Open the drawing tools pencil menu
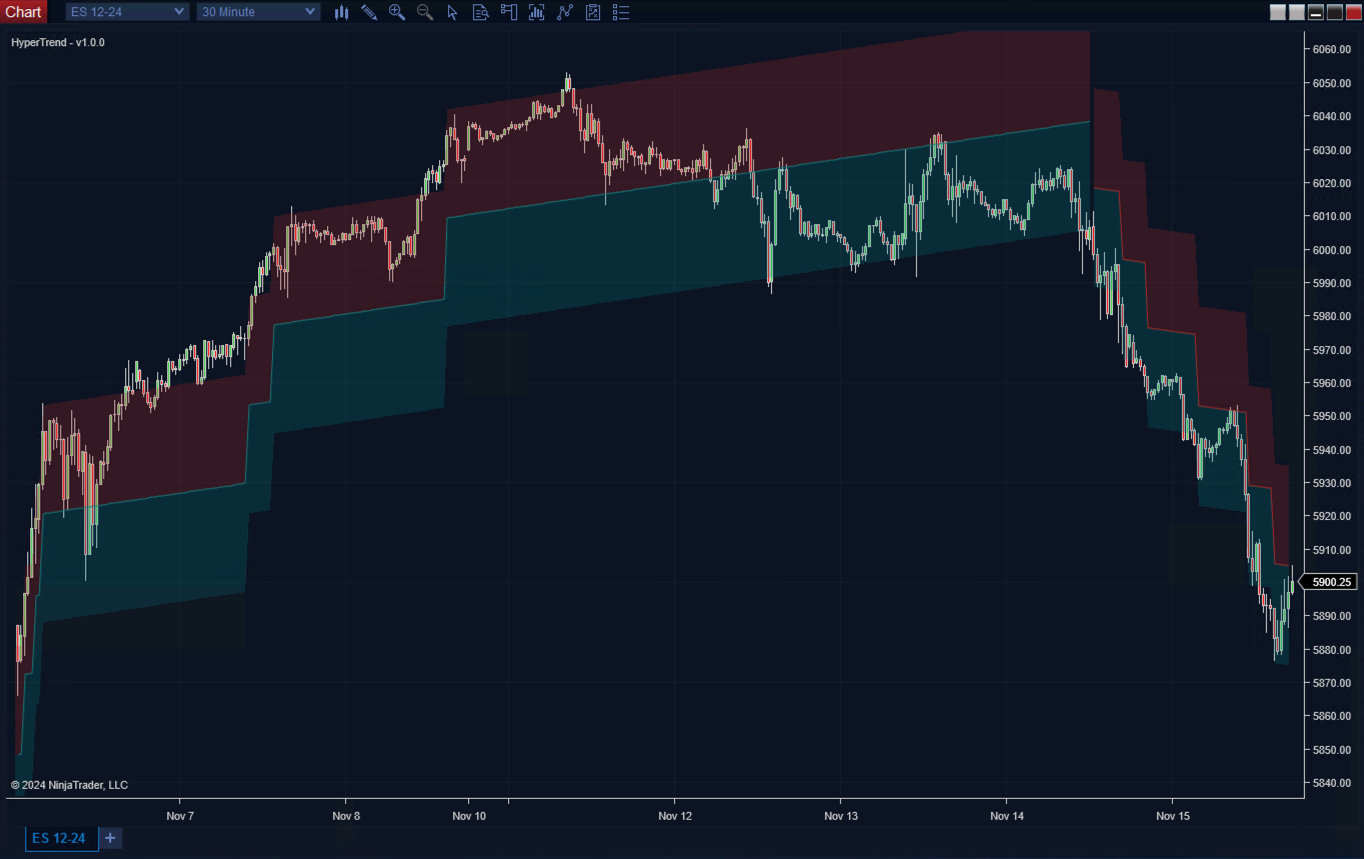This screenshot has width=1364, height=859. pos(369,12)
